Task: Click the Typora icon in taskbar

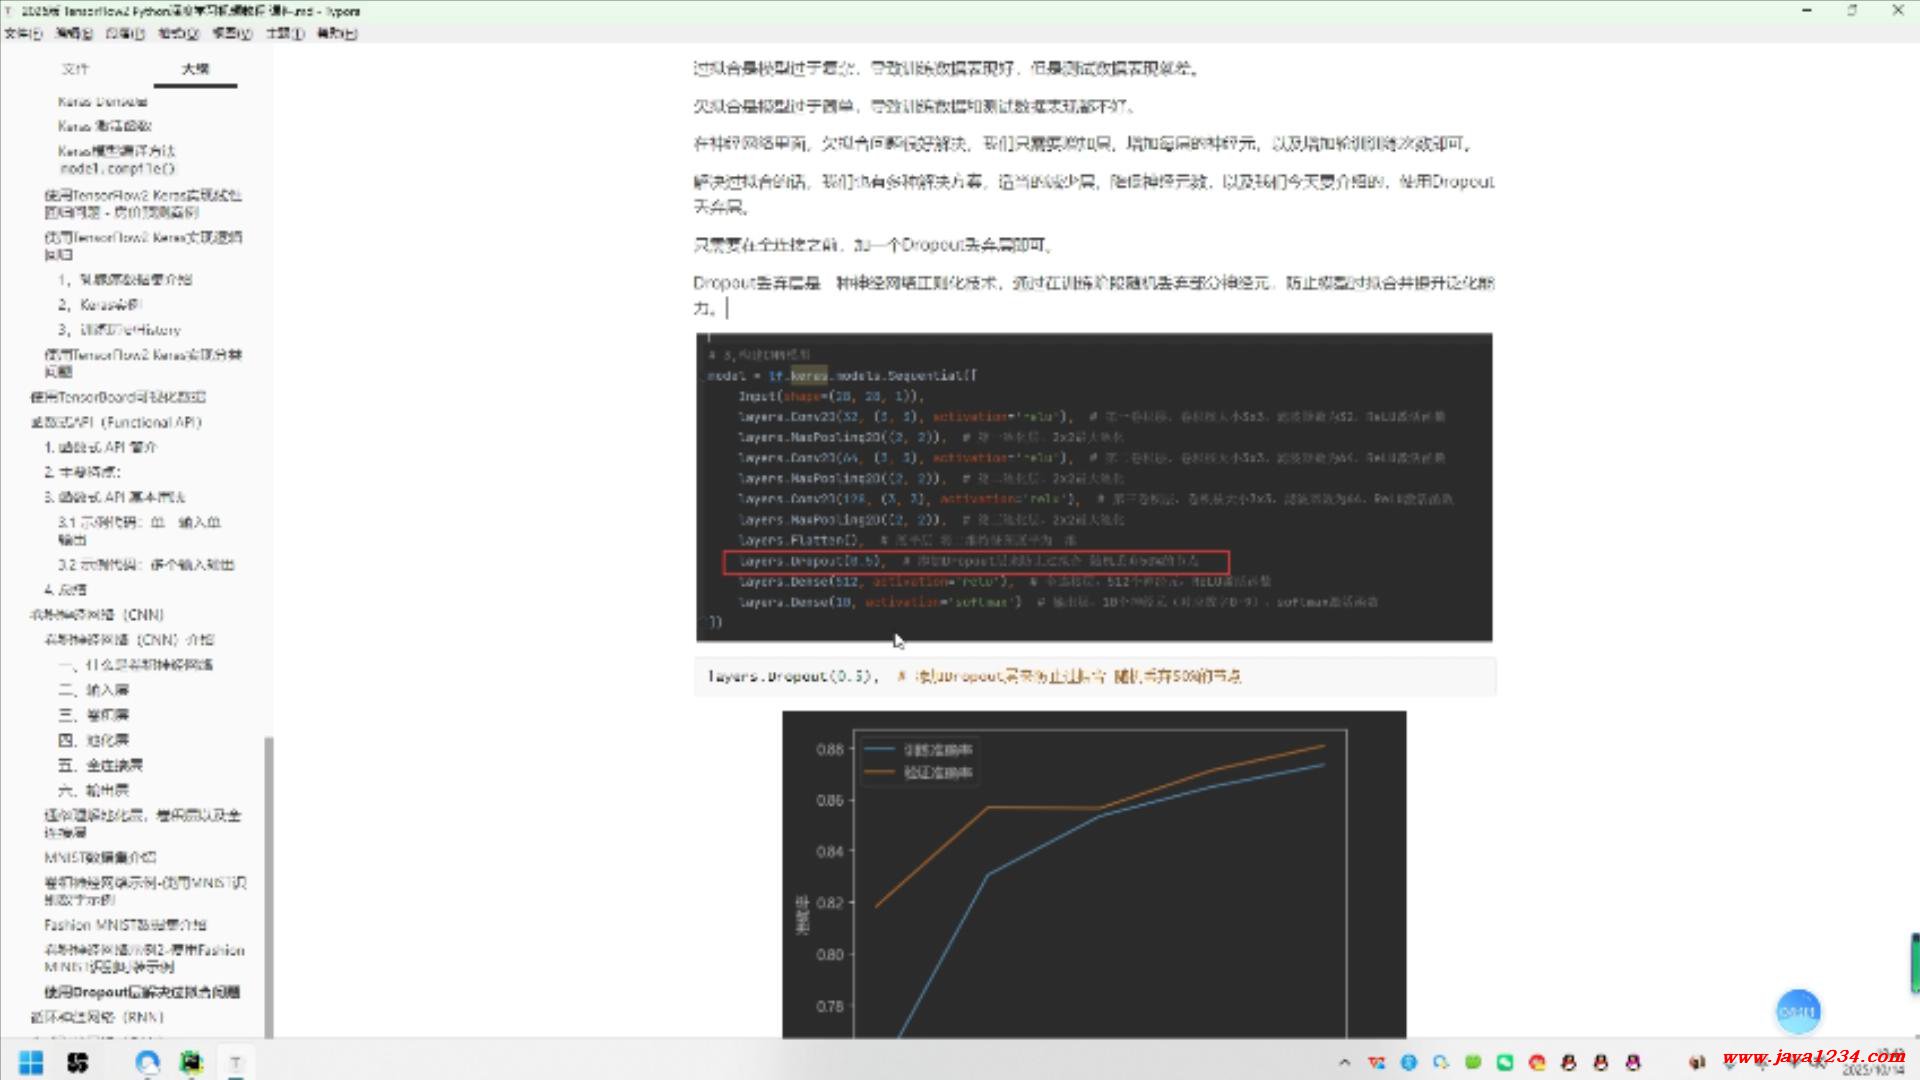Action: click(x=236, y=1062)
